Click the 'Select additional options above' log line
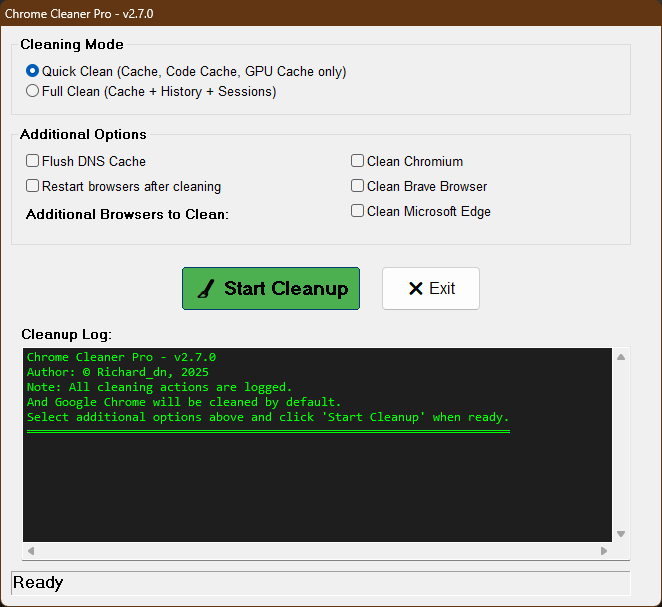This screenshot has height=607, width=662. click(x=268, y=417)
